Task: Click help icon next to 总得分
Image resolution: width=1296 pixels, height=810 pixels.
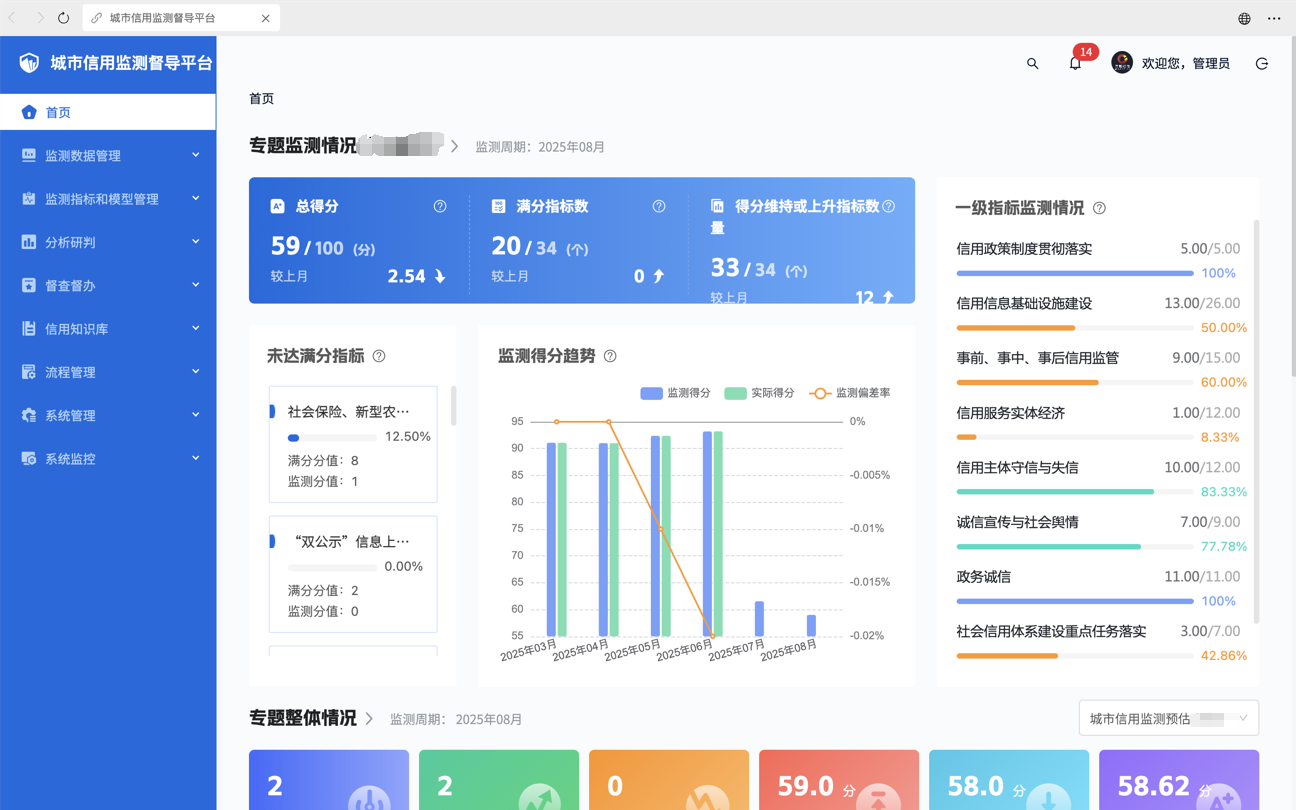Action: 440,206
